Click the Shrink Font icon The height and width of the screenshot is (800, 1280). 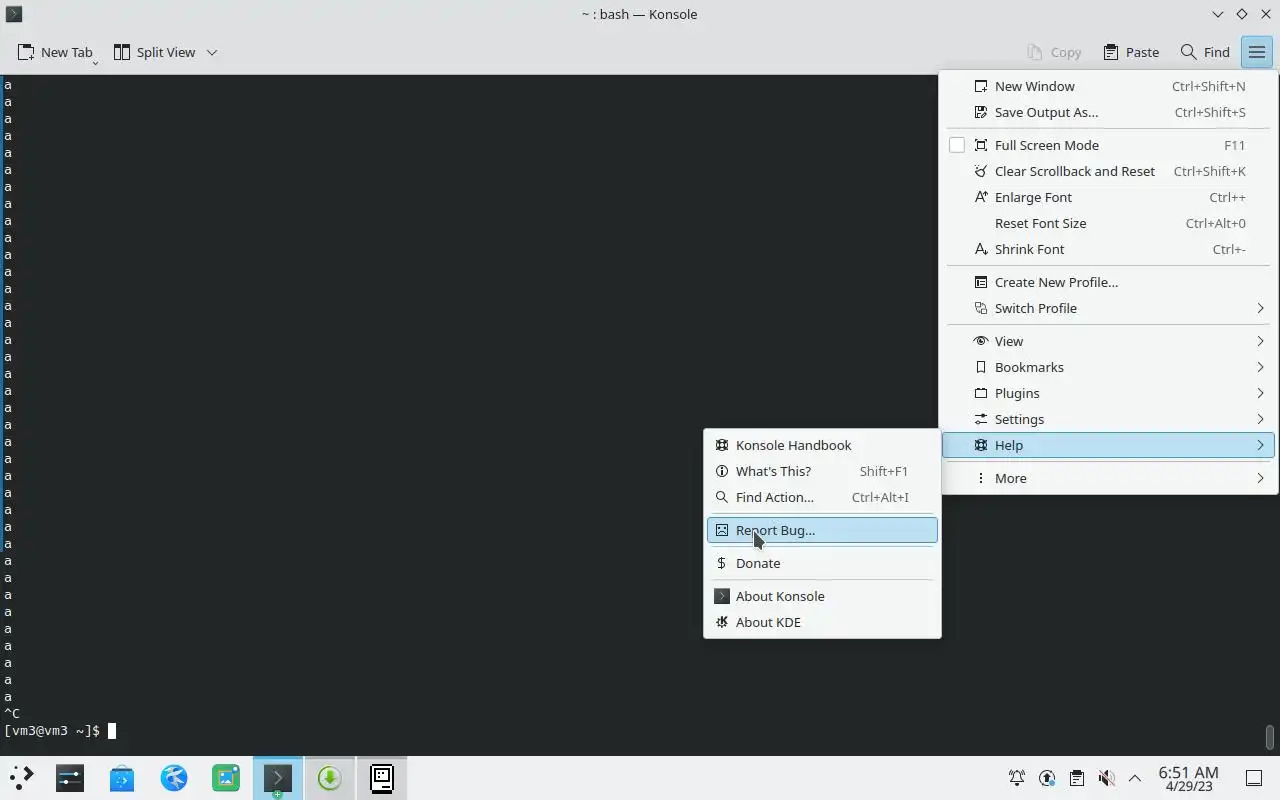981,249
